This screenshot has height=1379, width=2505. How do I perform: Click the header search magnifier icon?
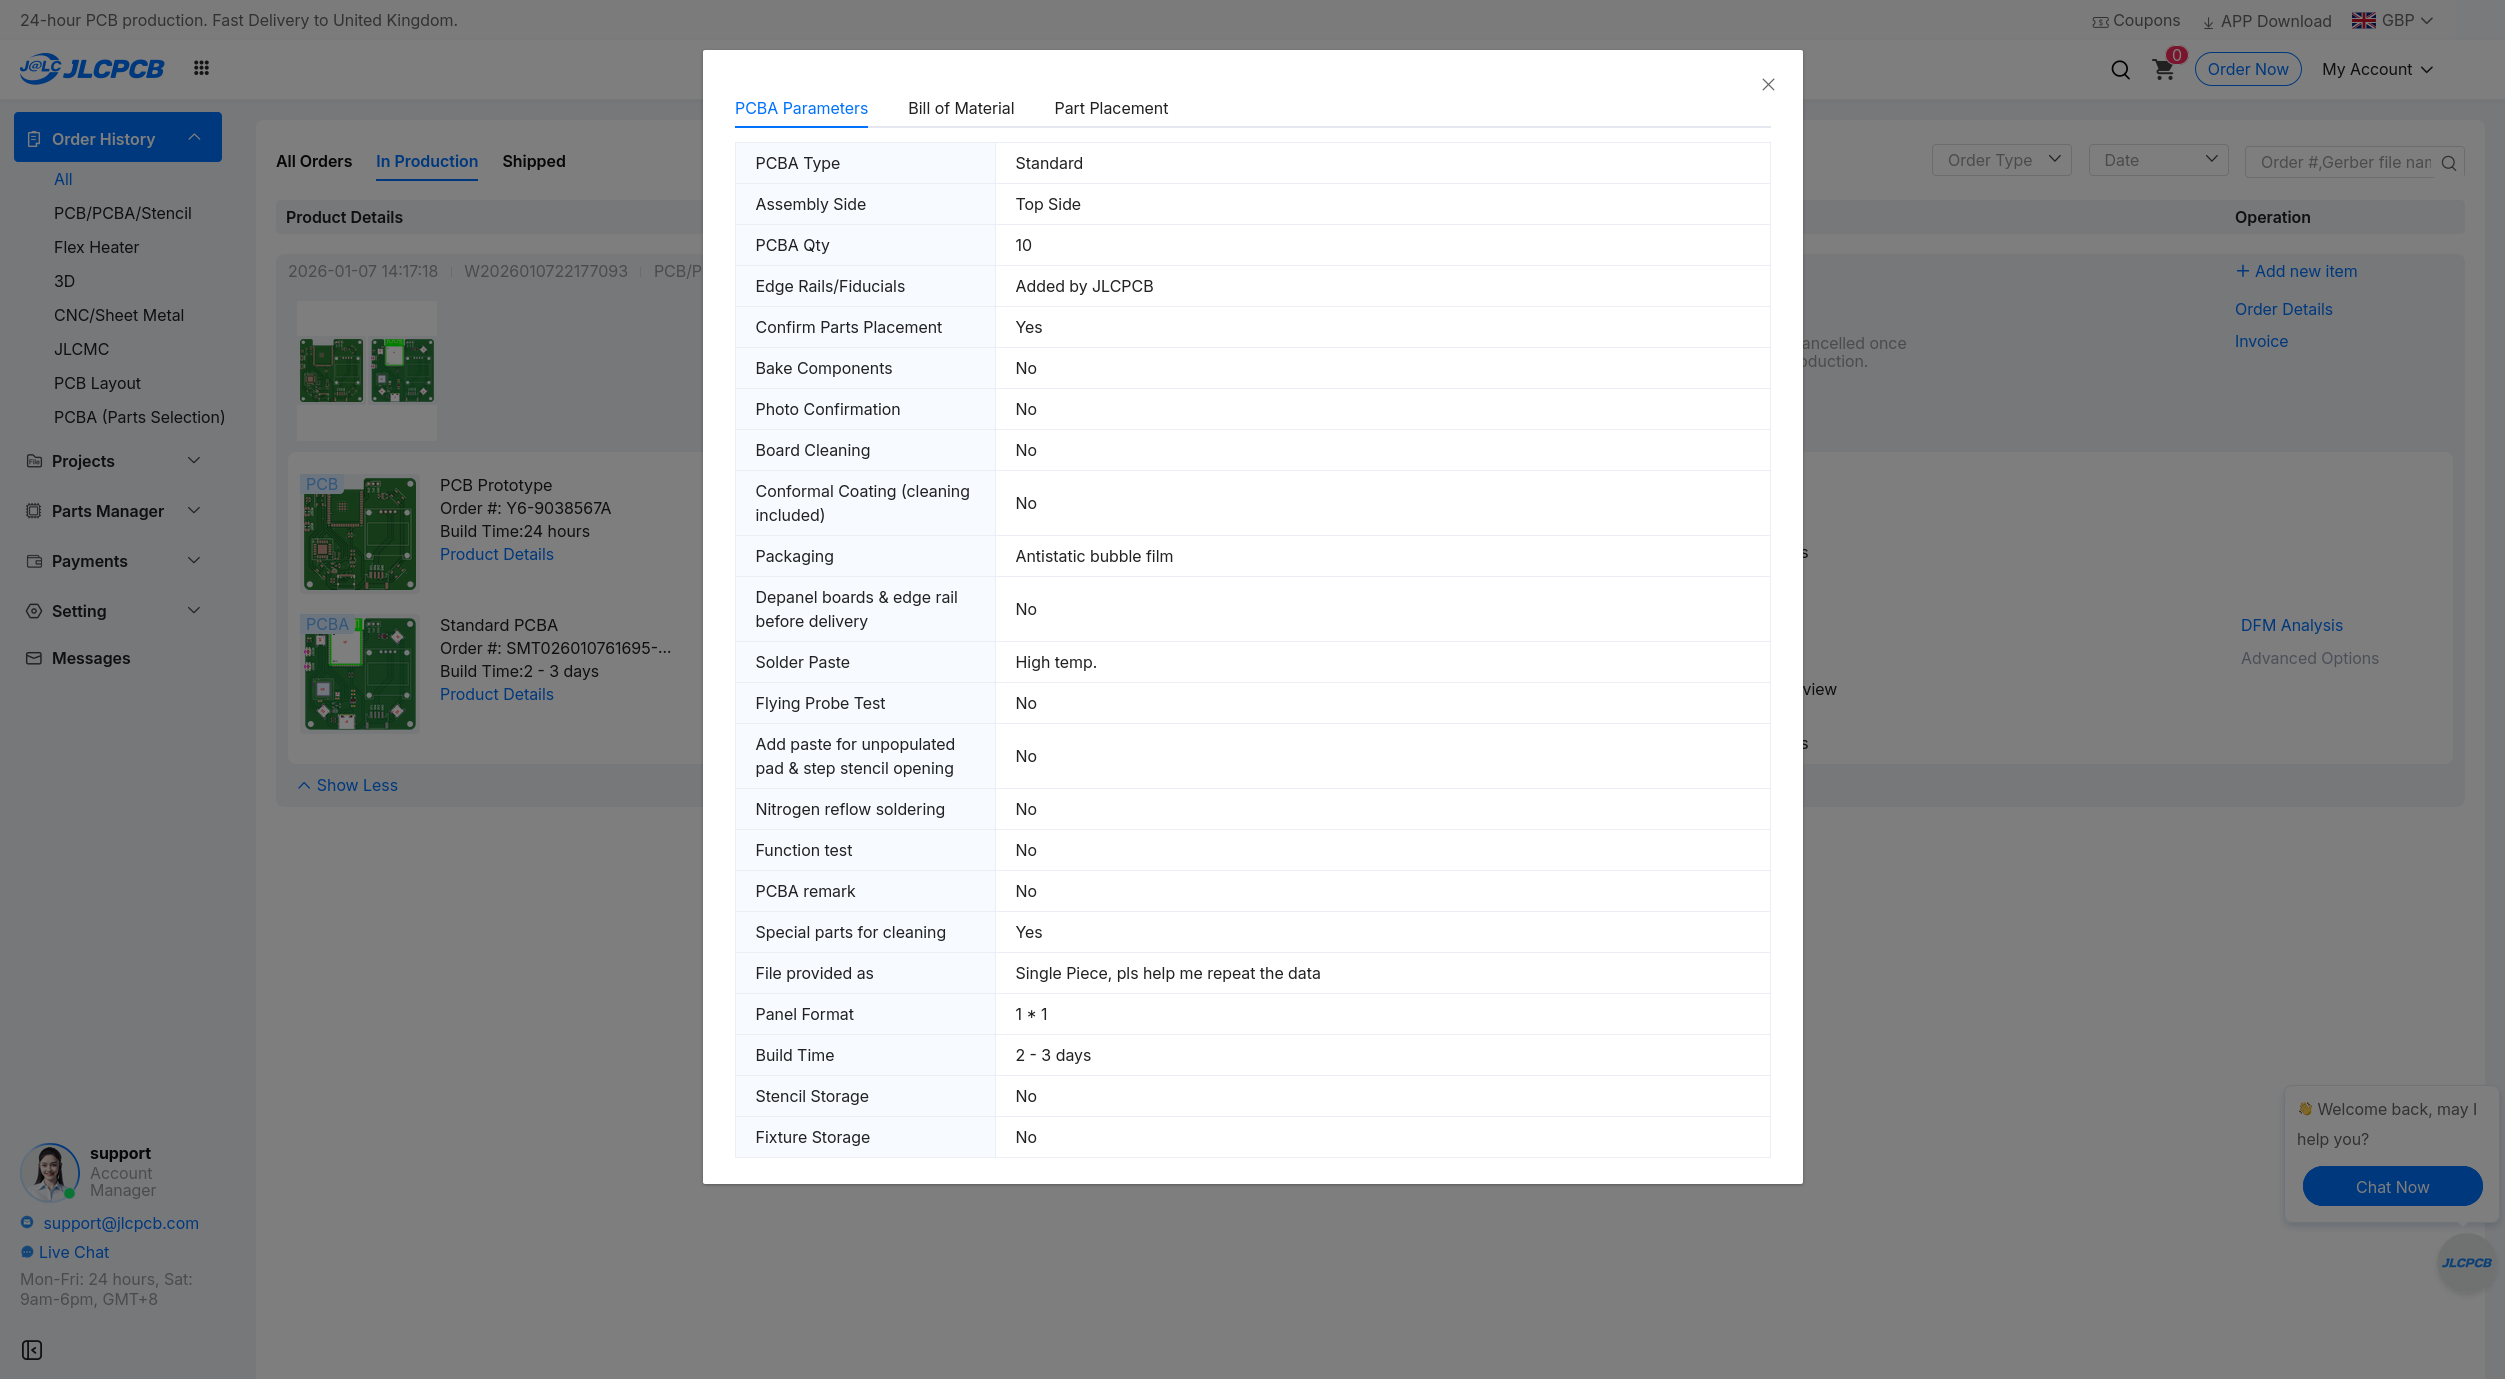coord(2120,70)
